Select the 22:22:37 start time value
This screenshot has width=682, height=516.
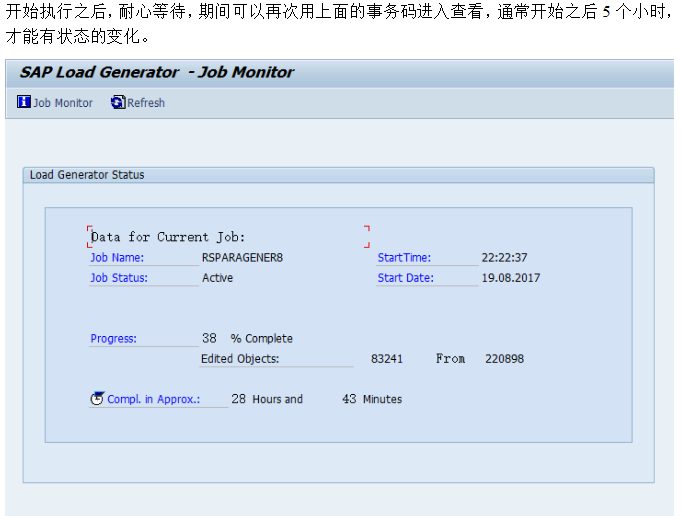(504, 258)
